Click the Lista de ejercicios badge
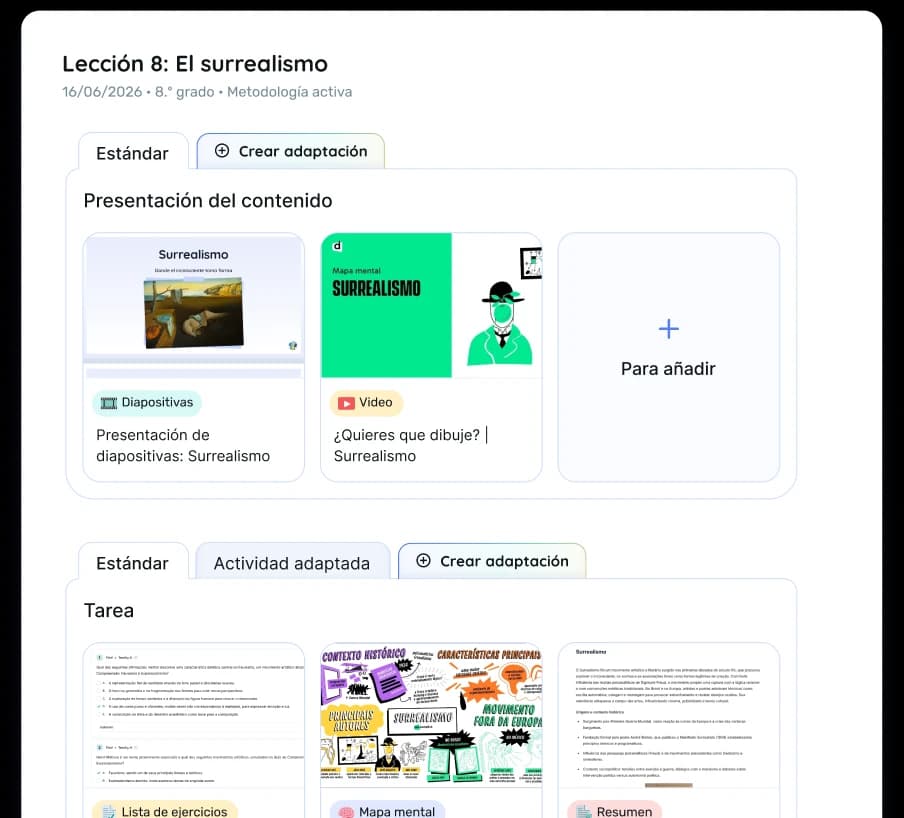The height and width of the screenshot is (818, 904). tap(165, 810)
